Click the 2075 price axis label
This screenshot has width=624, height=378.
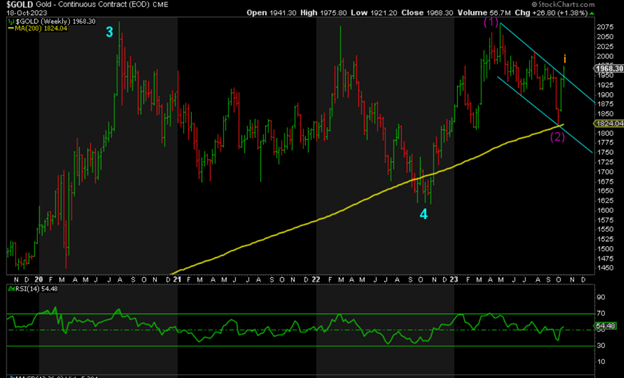pyautogui.click(x=605, y=27)
